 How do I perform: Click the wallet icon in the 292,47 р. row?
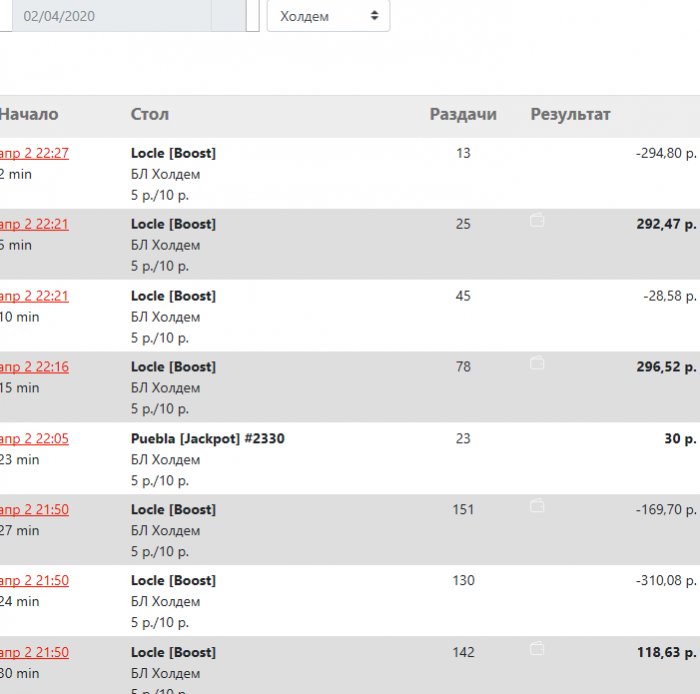click(x=537, y=221)
